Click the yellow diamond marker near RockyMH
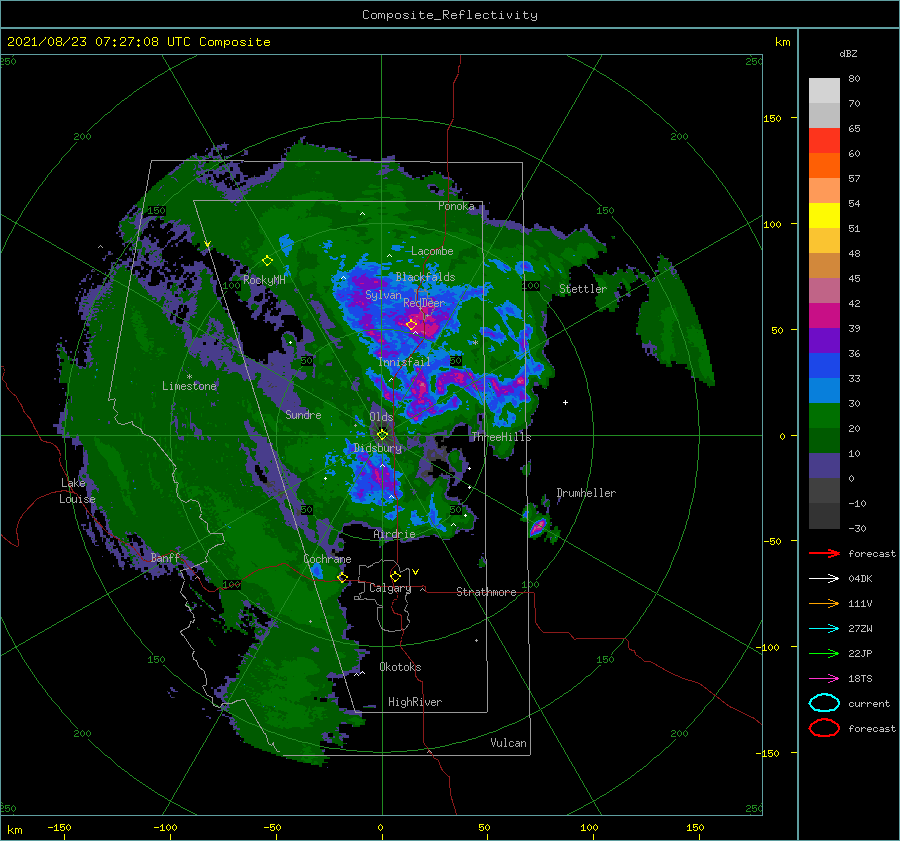900x841 pixels. 267,261
